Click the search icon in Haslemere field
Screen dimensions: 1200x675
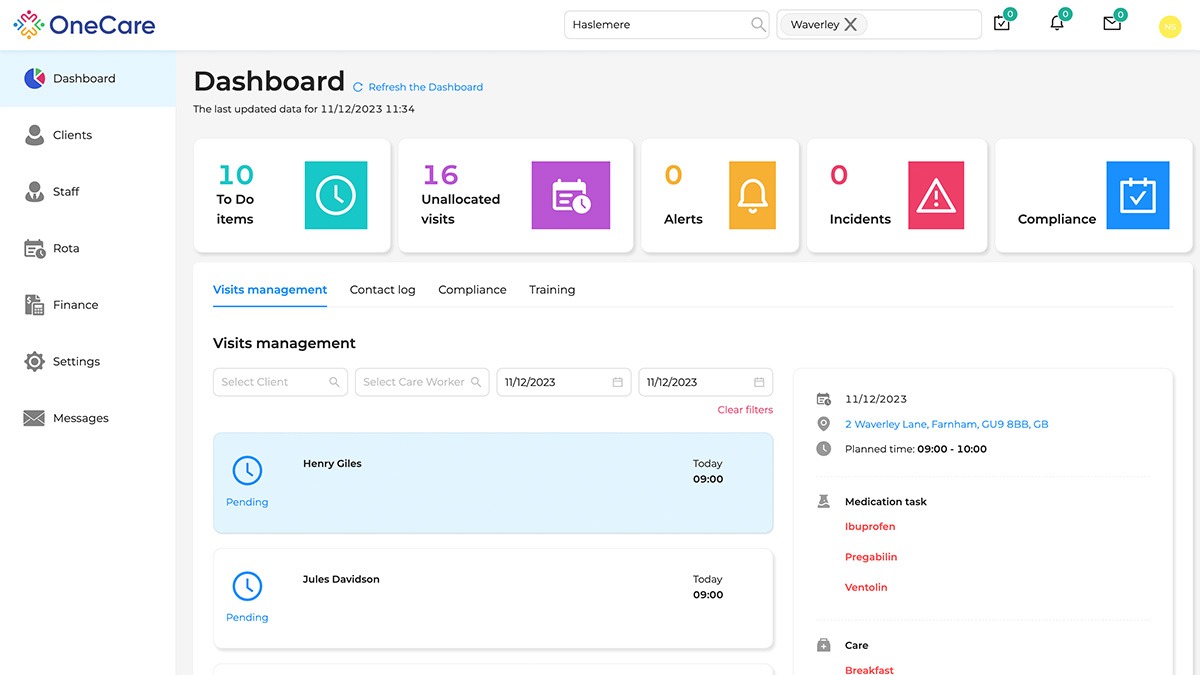(x=758, y=25)
